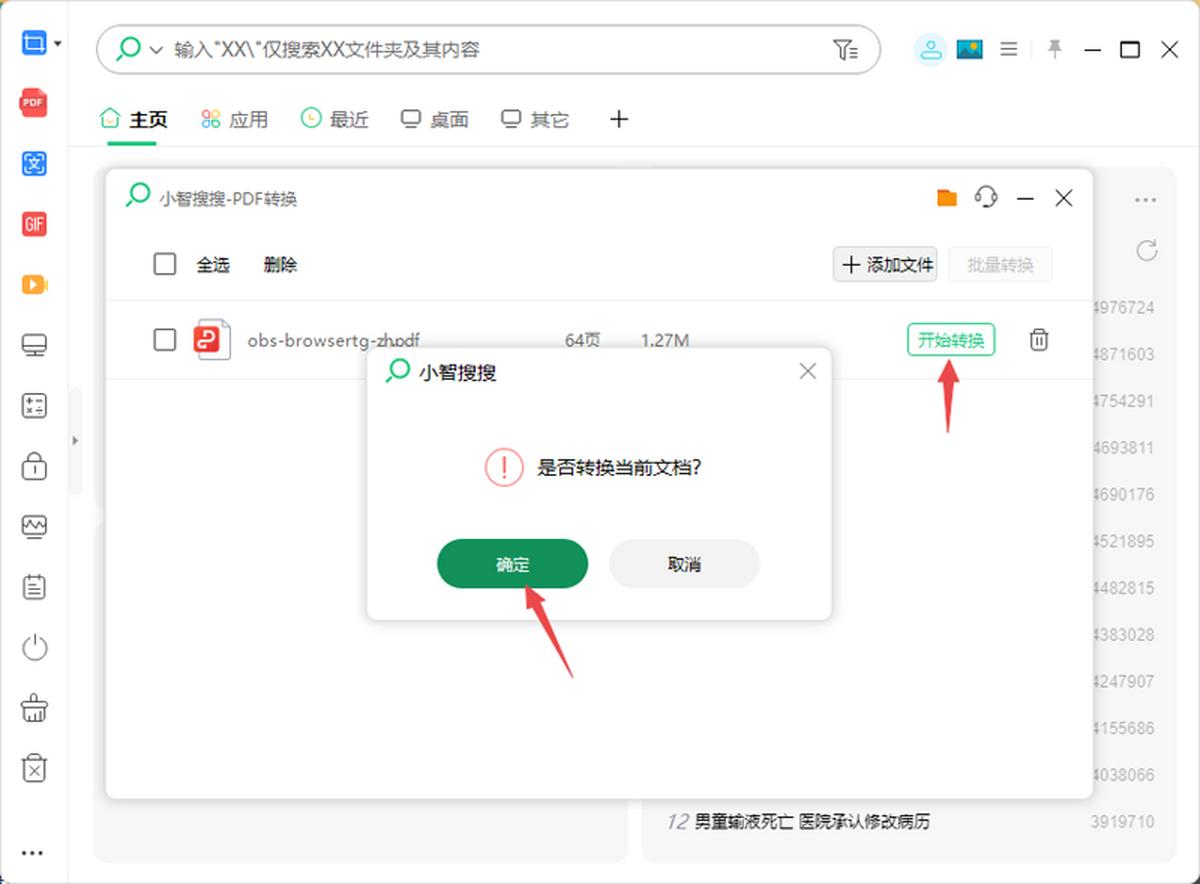The image size is (1200, 884).
Task: Open the user account avatar
Action: tap(931, 49)
